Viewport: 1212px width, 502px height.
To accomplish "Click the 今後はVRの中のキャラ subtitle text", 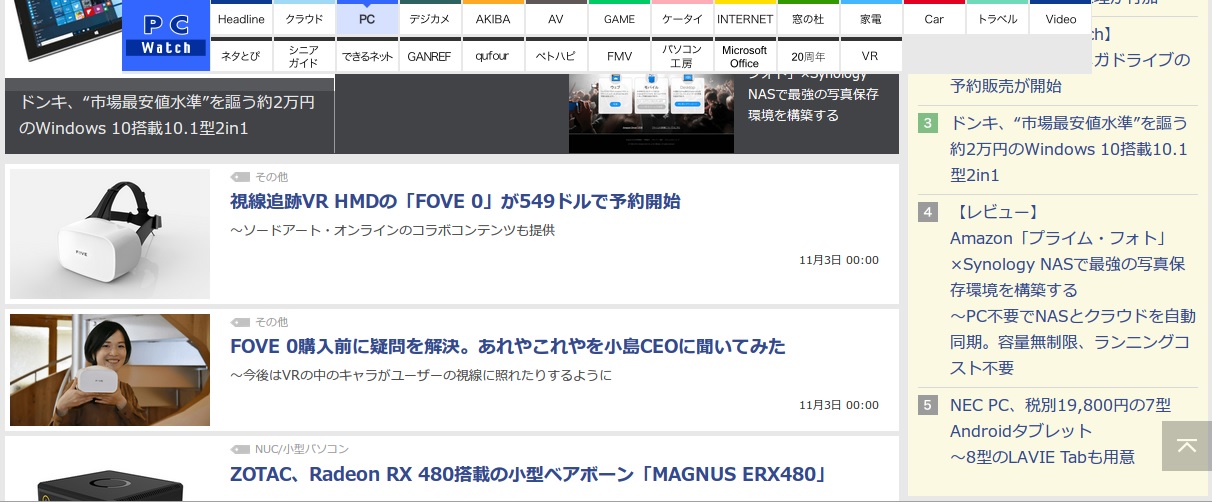I will click(421, 375).
